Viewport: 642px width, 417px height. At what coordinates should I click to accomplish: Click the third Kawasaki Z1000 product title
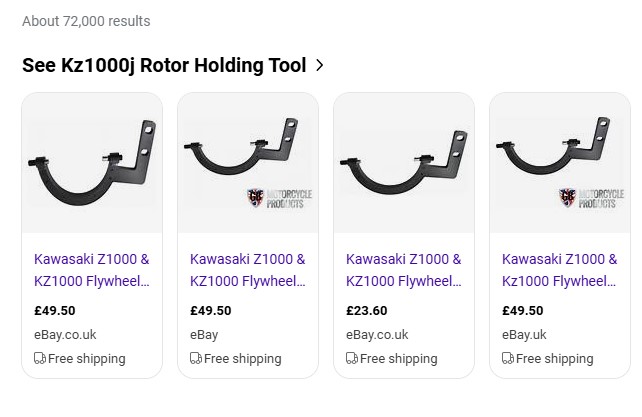tap(404, 270)
